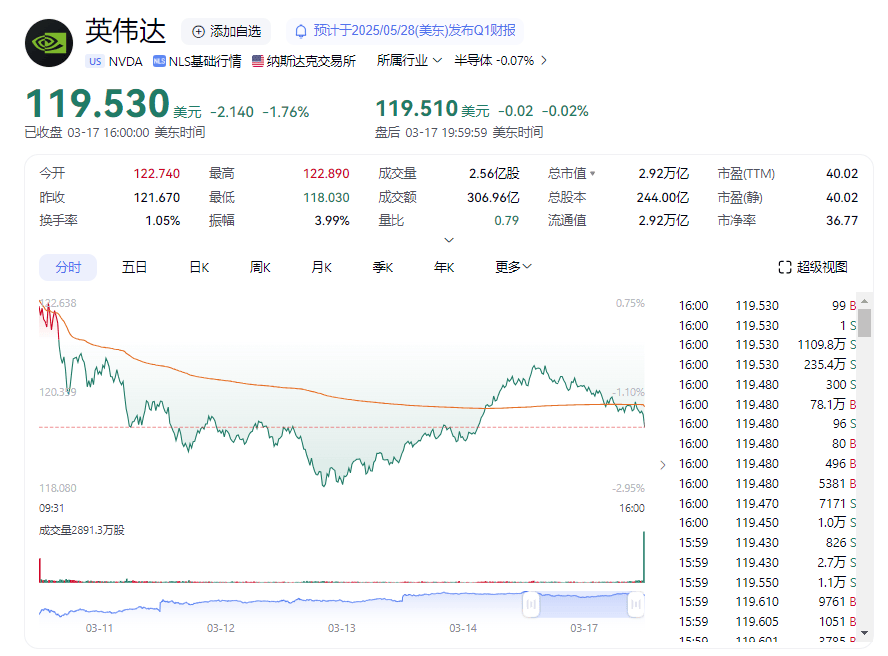Click the trade list scrollbar down arrow

tap(864, 633)
